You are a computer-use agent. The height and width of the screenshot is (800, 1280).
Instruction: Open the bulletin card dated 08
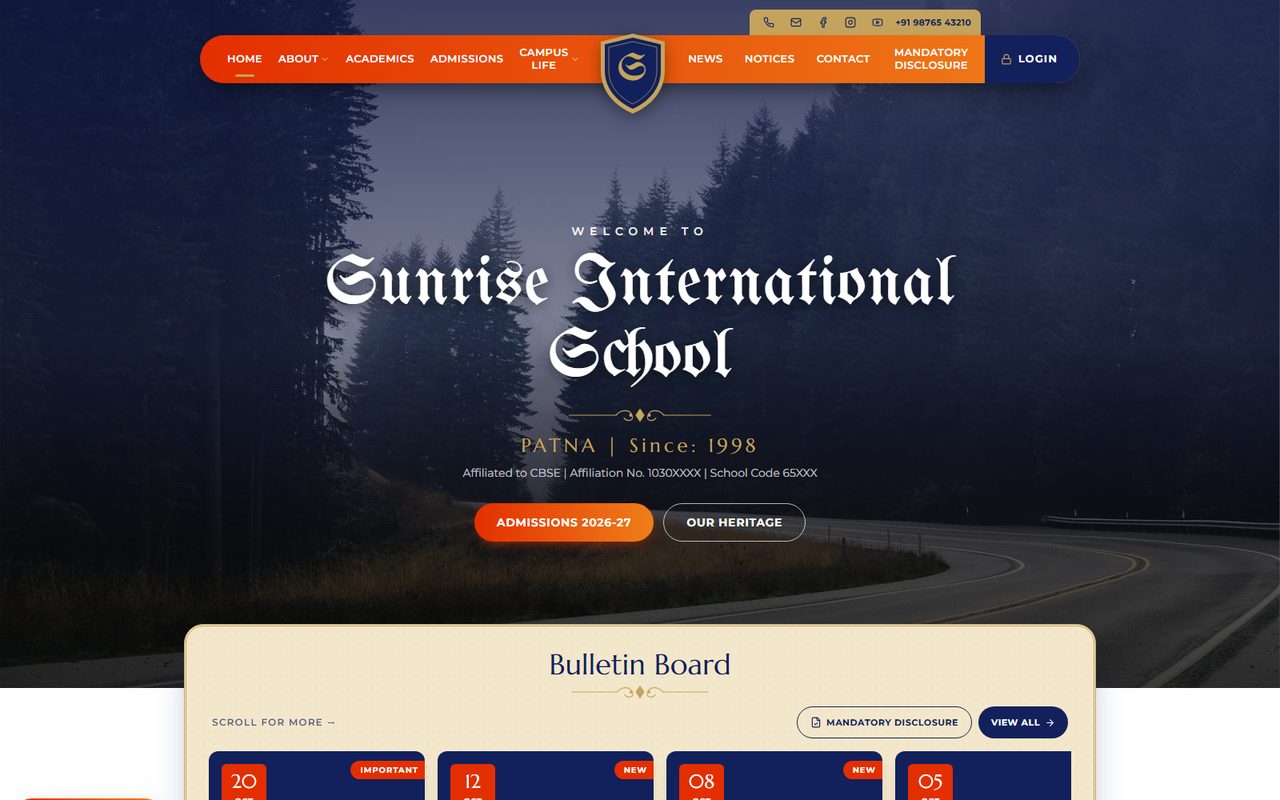click(775, 776)
